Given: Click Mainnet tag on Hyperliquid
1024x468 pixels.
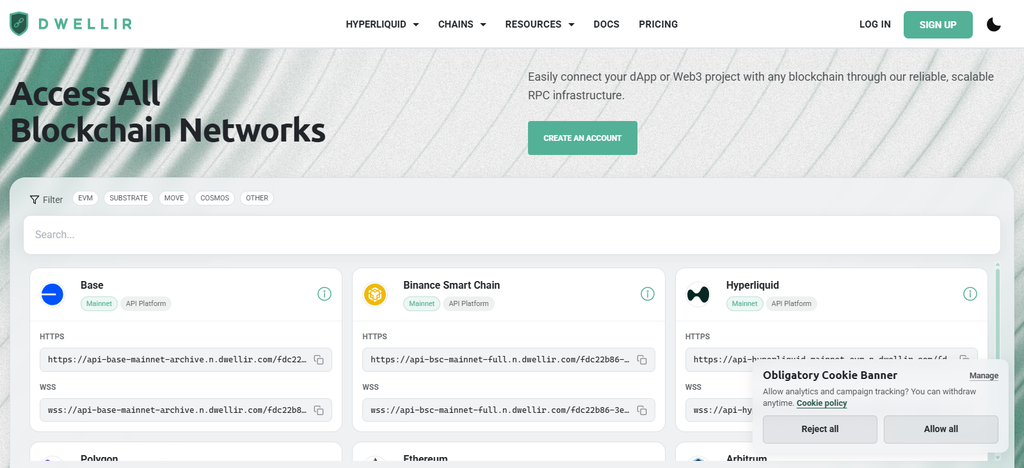Looking at the screenshot, I should click(744, 304).
